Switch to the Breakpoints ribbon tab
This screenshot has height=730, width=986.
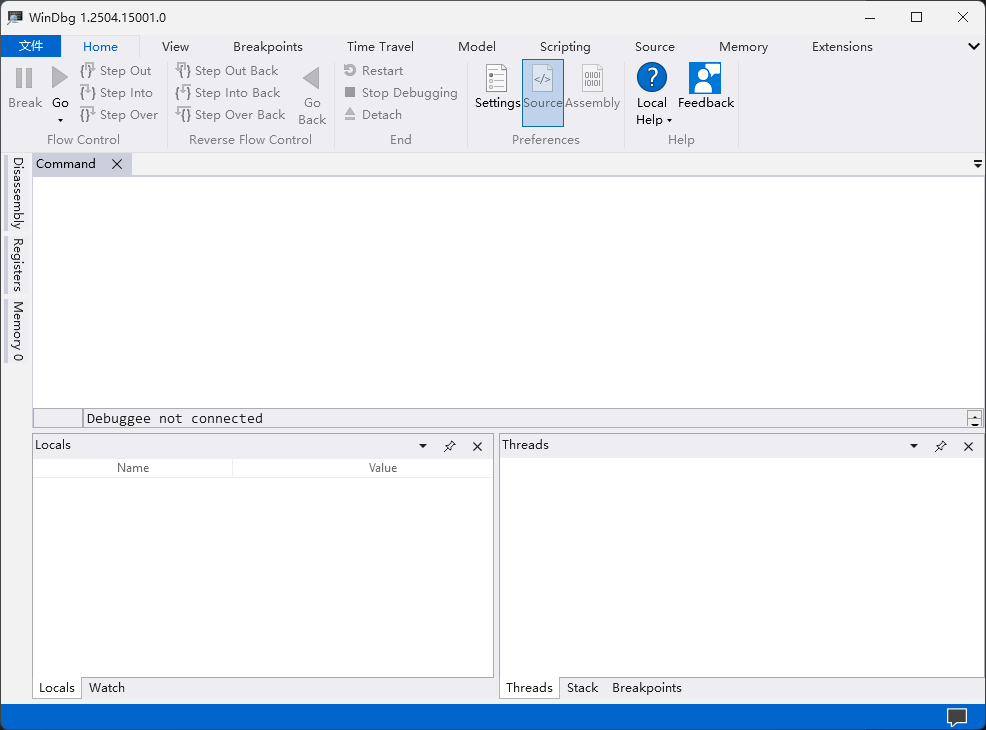coord(268,47)
